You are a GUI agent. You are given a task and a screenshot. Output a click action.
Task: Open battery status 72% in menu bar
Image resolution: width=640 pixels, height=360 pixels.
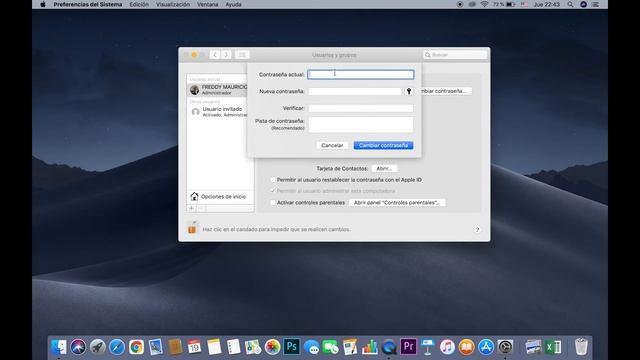pos(504,4)
